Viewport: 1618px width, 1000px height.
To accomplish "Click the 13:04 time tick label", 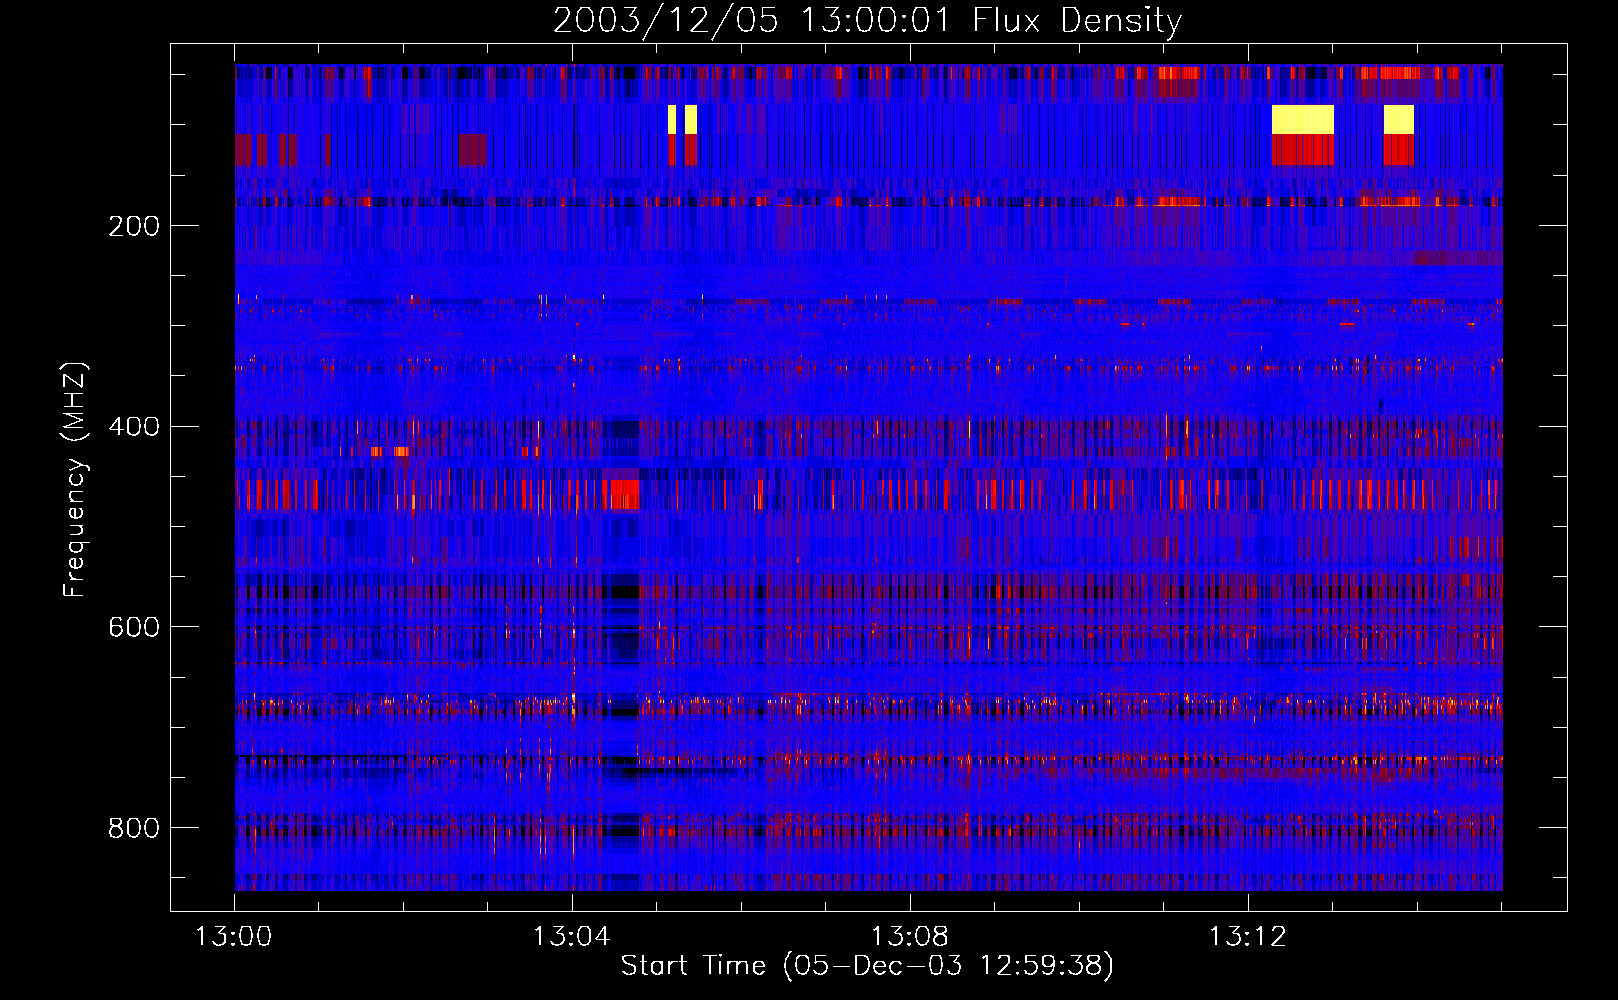I will point(571,937).
